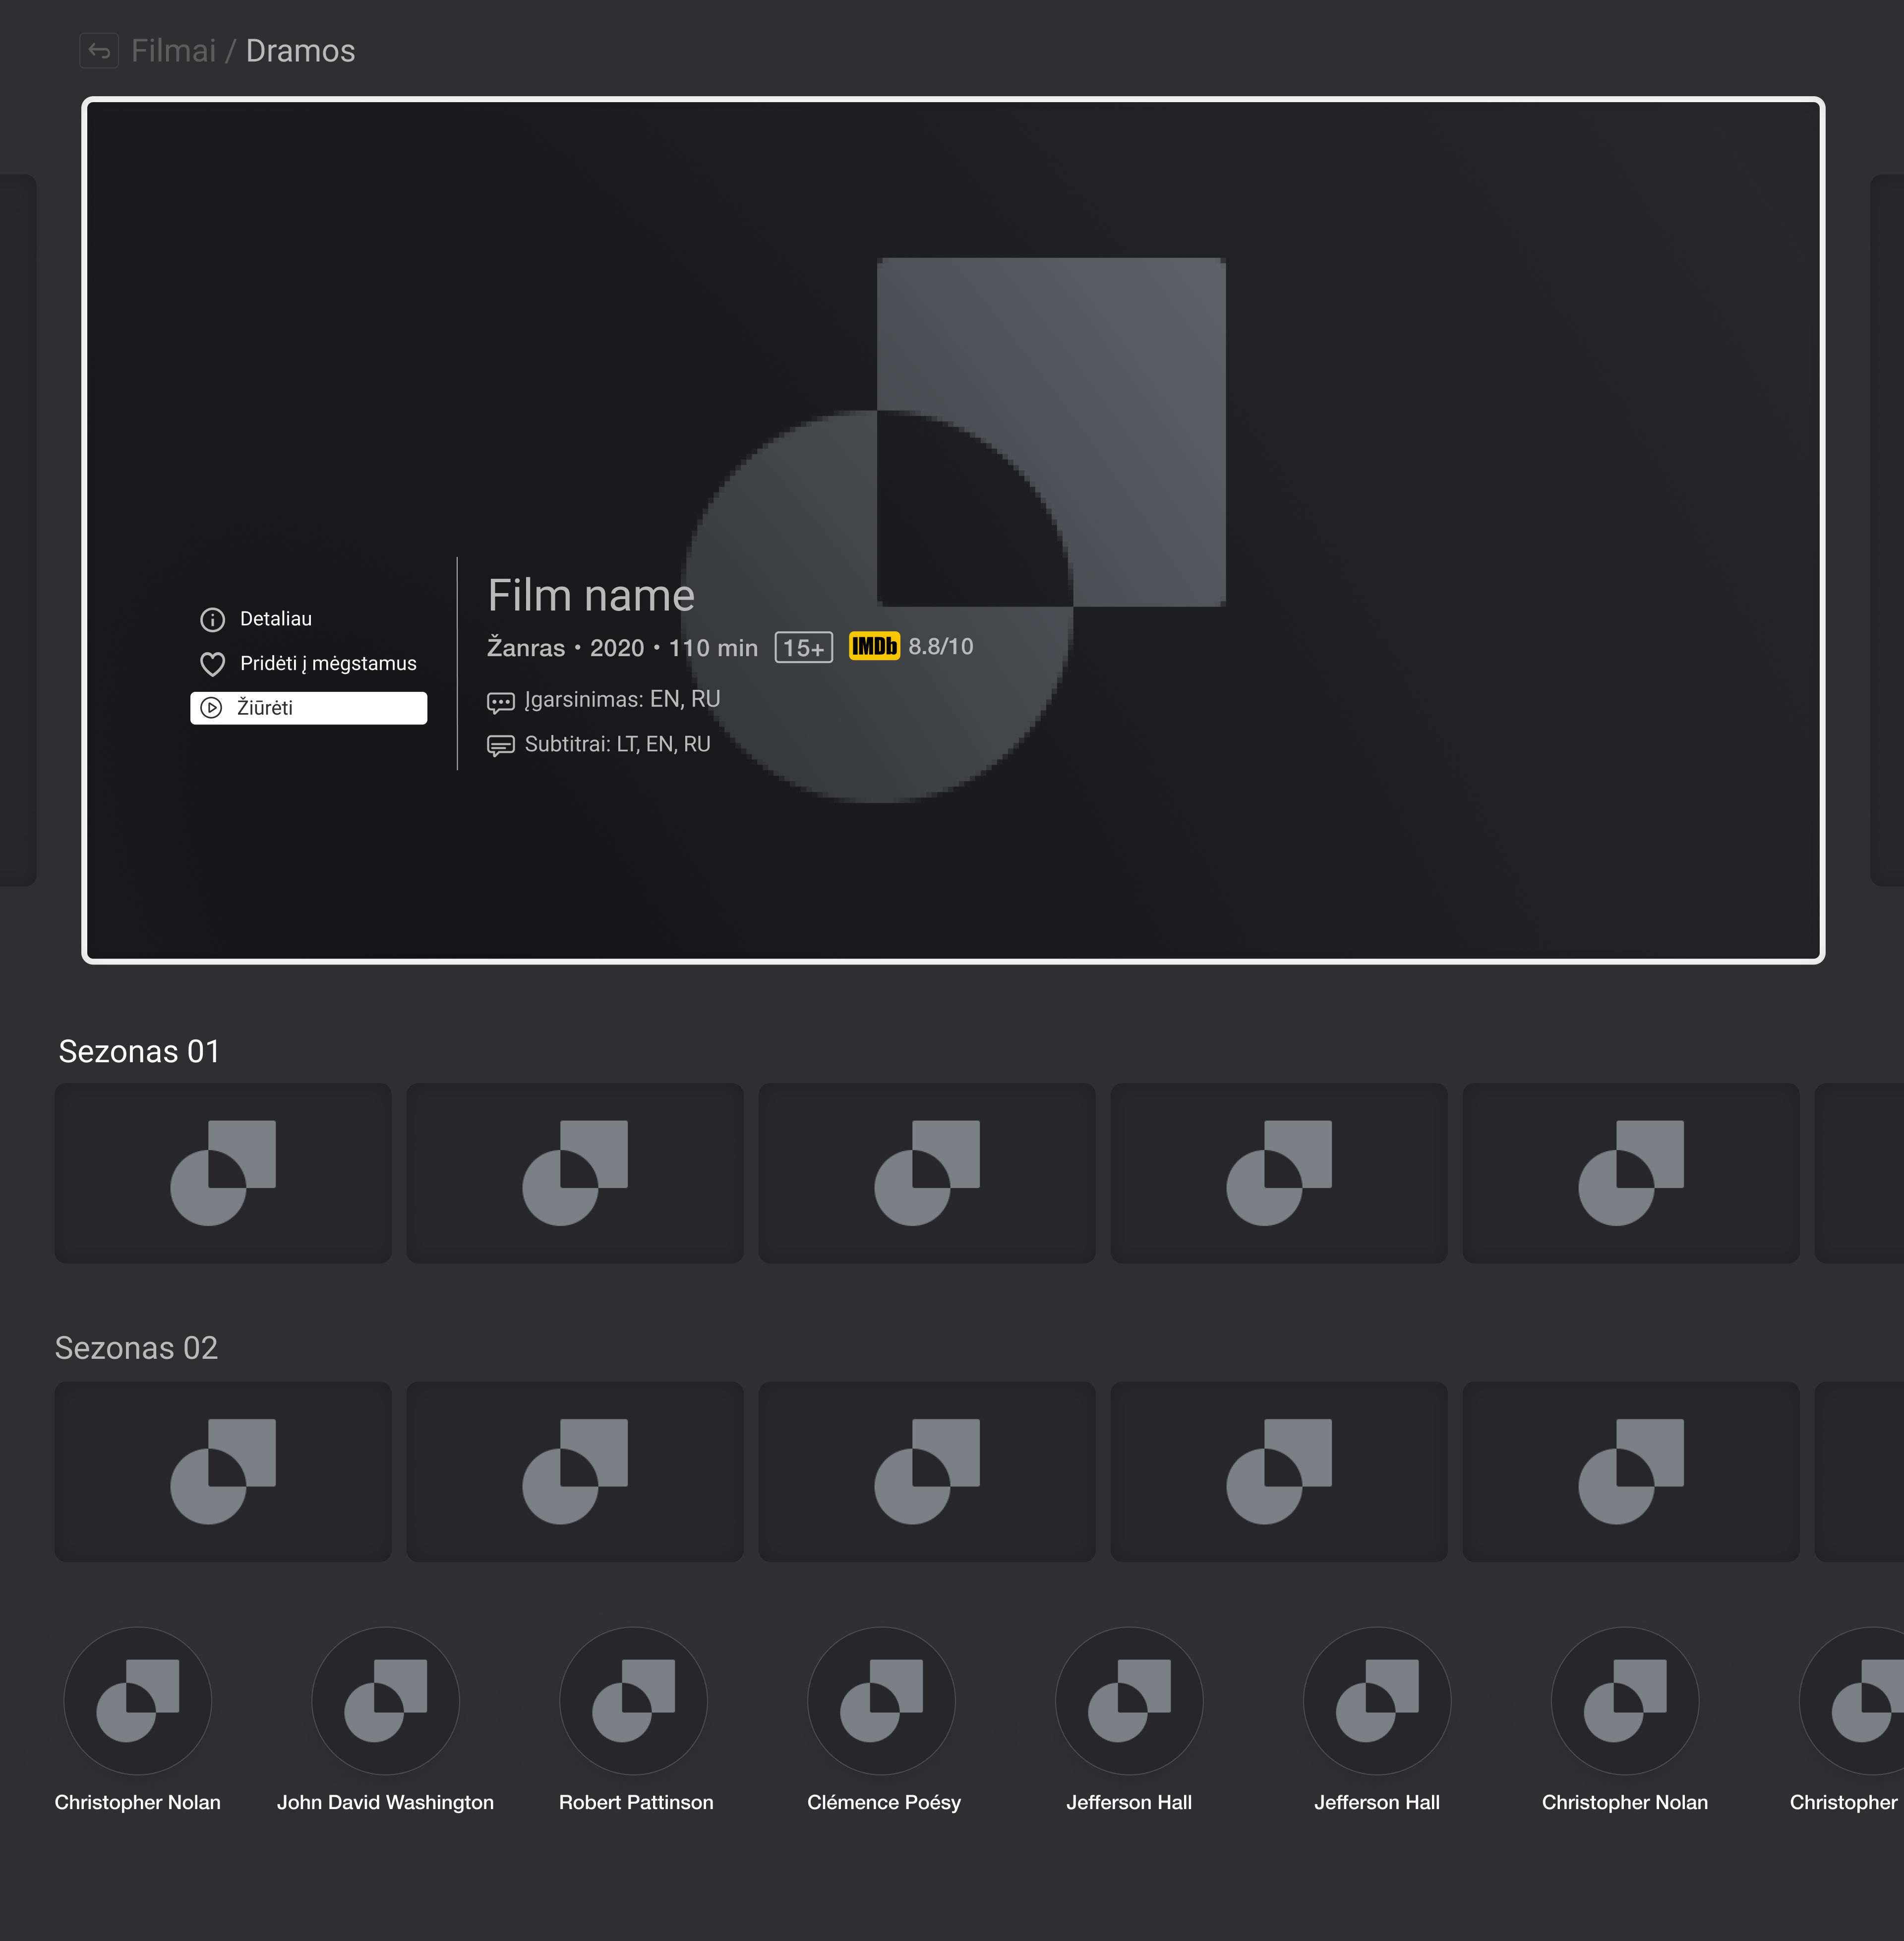
Task: Start watching with Žiūrėti button
Action: (308, 707)
